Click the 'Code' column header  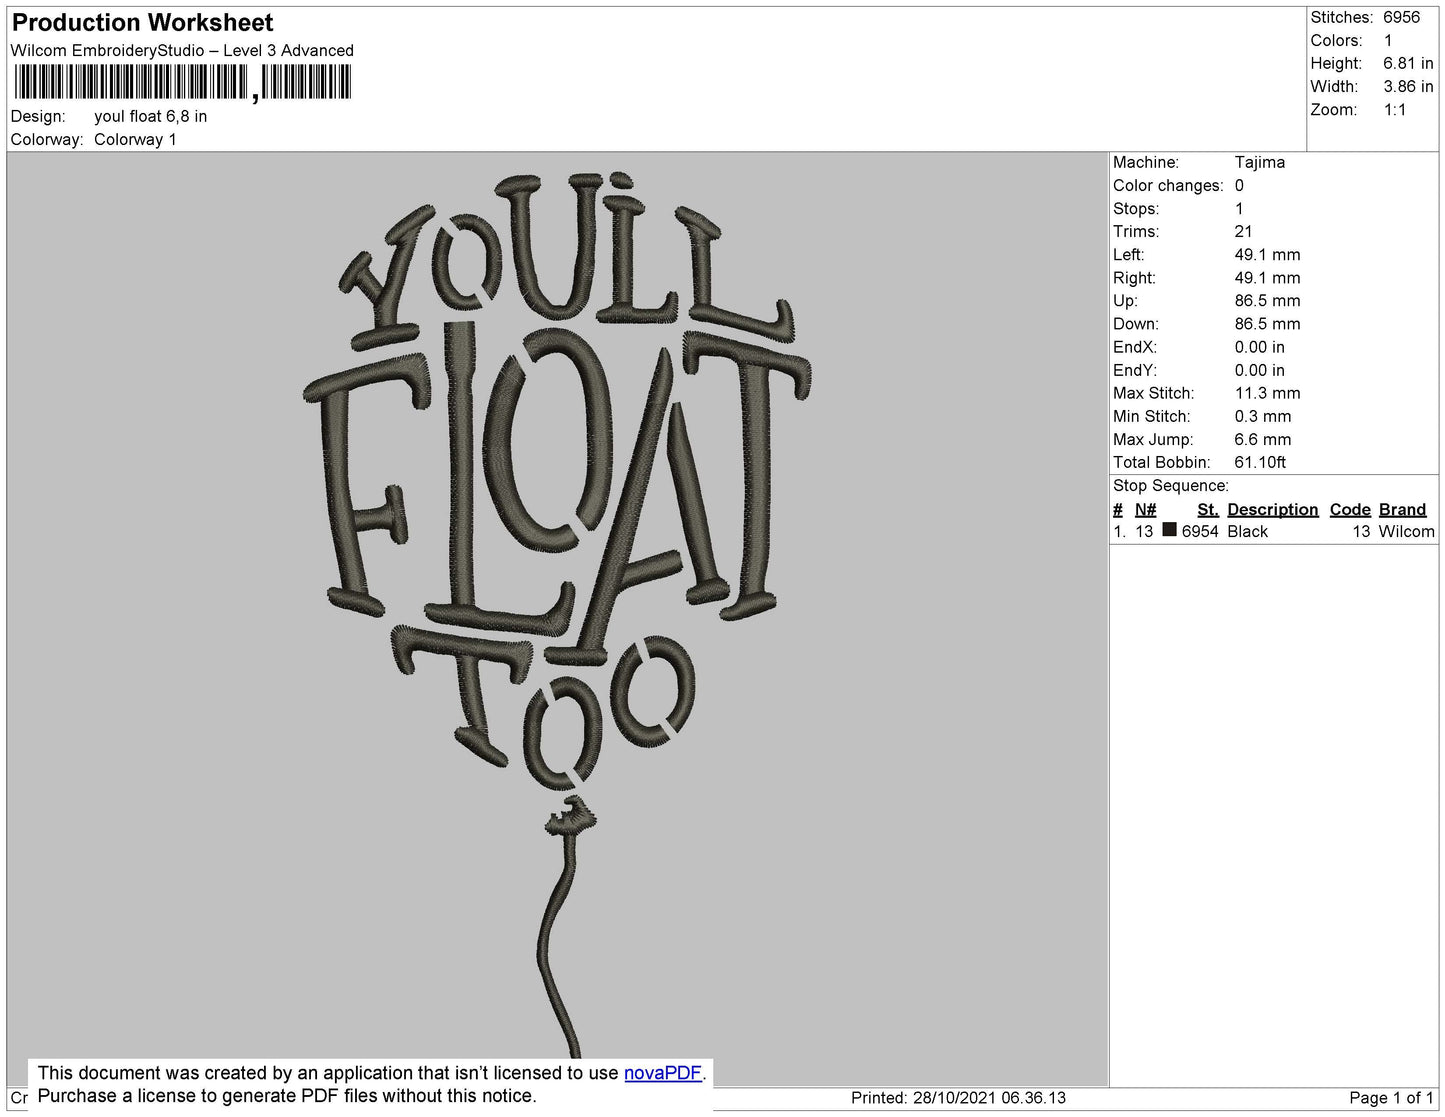click(1350, 509)
